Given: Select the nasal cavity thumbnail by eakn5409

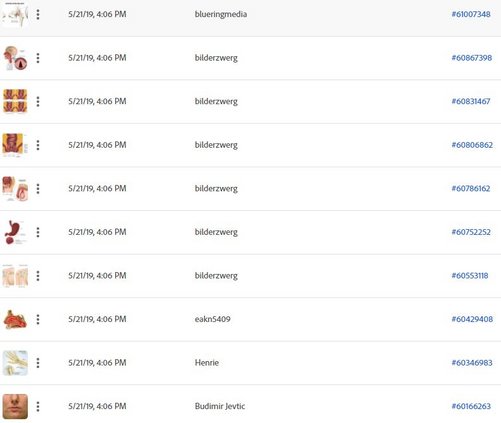Looking at the screenshot, I should pos(15,319).
